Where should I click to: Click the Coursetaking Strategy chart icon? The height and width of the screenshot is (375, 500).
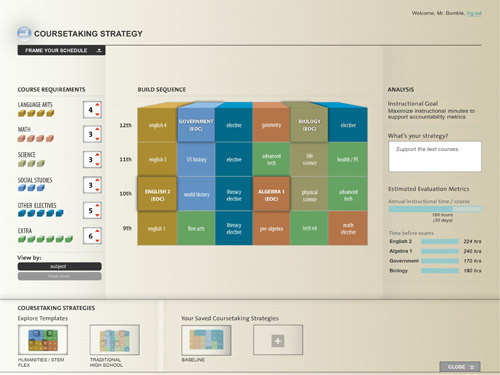(x=24, y=33)
